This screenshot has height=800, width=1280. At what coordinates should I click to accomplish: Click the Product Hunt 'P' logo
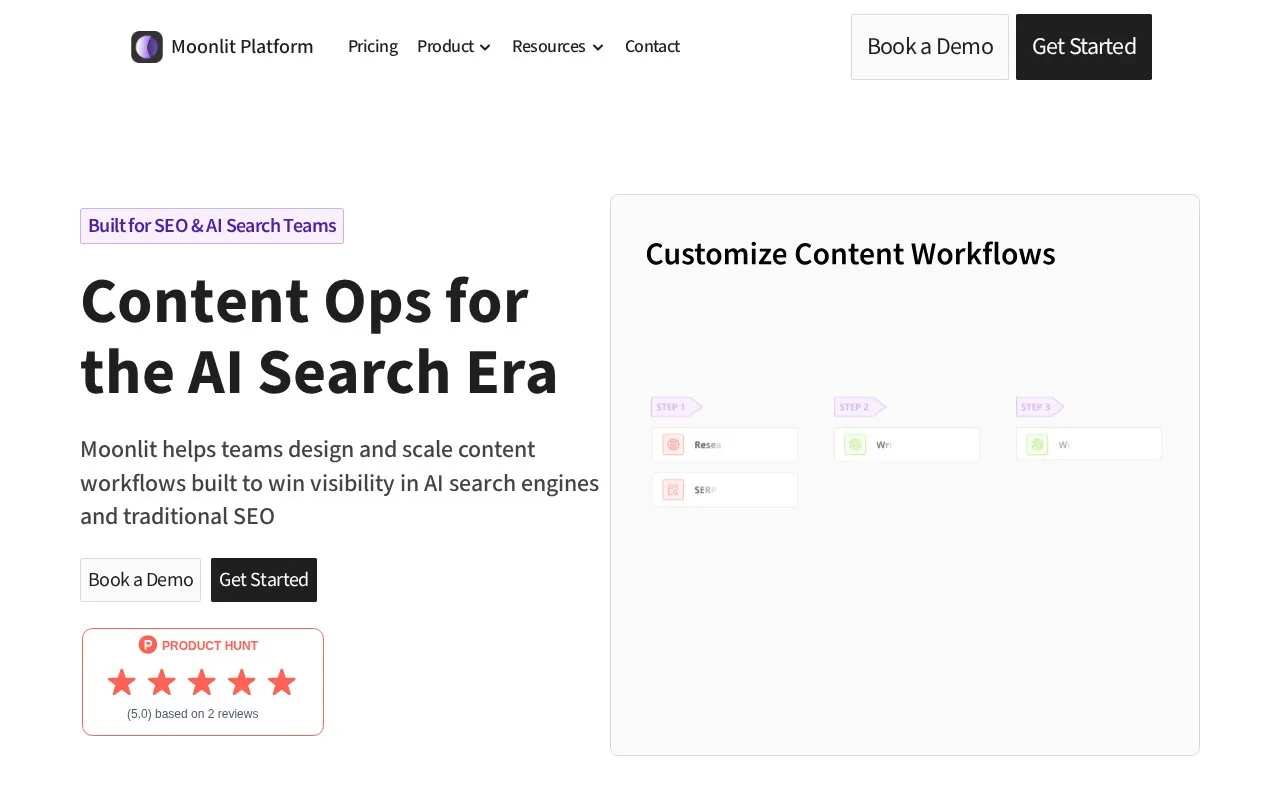point(148,645)
